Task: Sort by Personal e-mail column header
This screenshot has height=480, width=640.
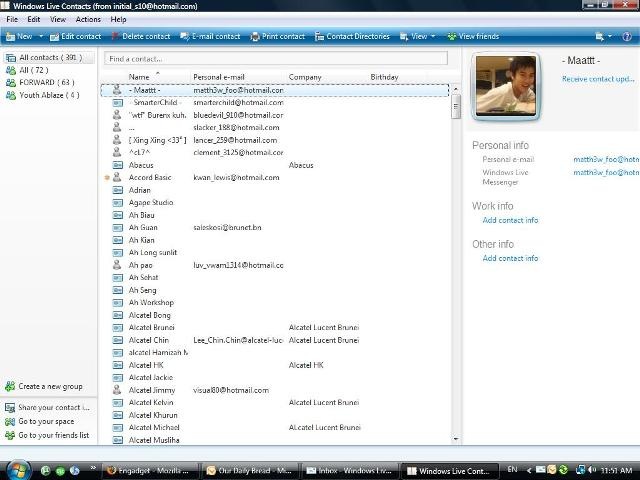Action: [238, 77]
